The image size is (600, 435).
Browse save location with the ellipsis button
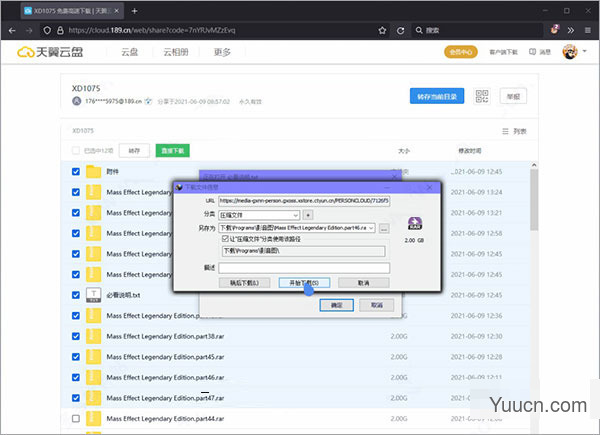[384, 228]
